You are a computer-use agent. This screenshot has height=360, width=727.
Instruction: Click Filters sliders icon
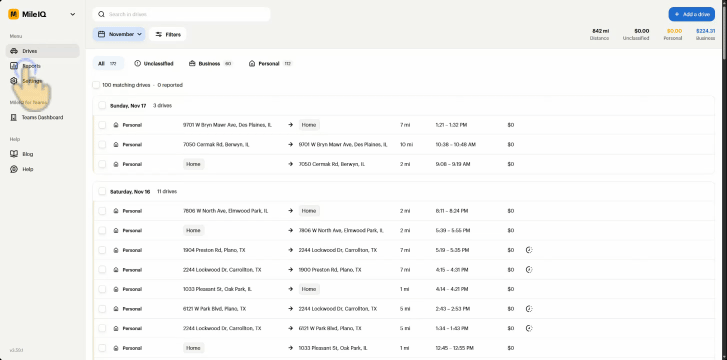click(x=159, y=34)
